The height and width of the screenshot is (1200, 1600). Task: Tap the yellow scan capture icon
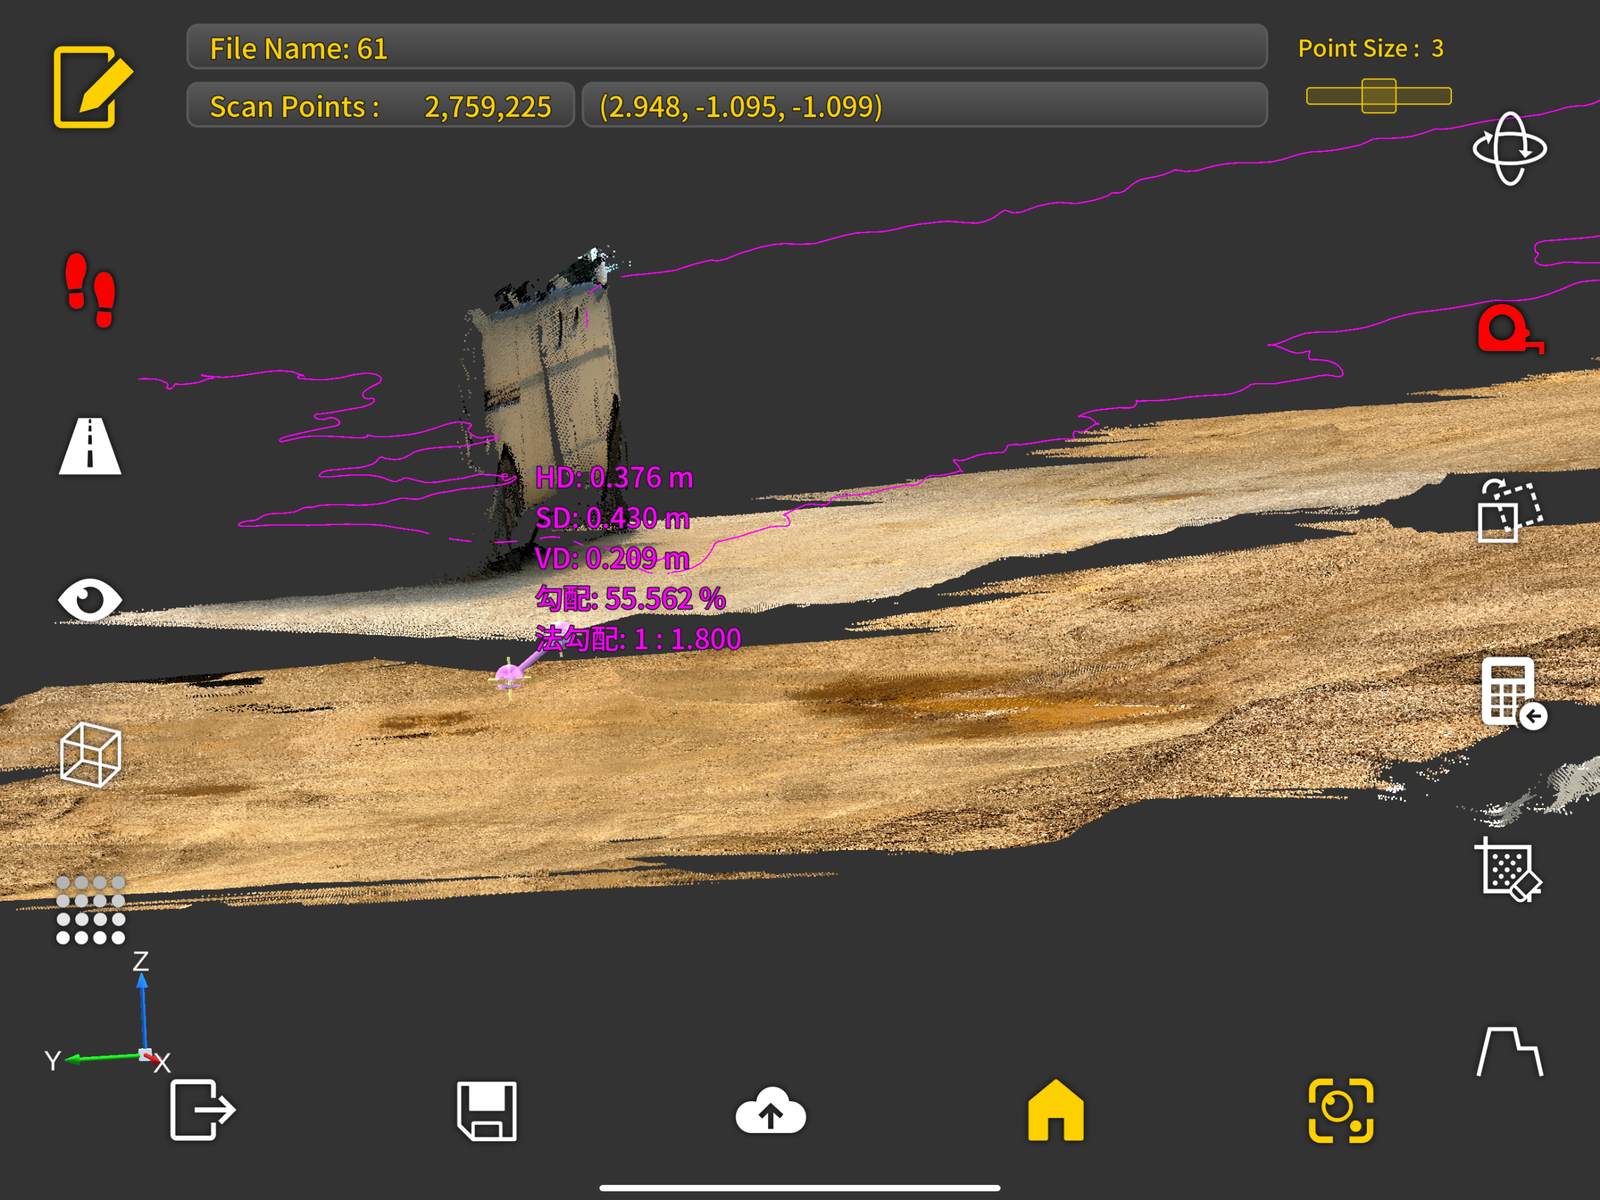coord(1341,1110)
